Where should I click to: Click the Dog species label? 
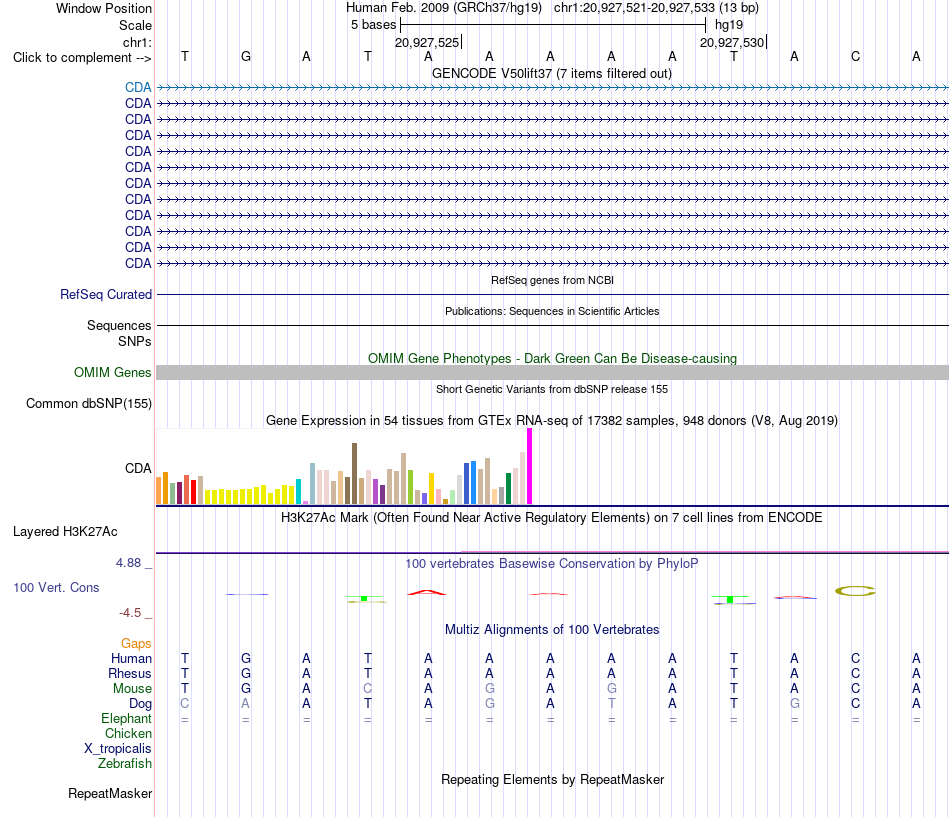140,704
